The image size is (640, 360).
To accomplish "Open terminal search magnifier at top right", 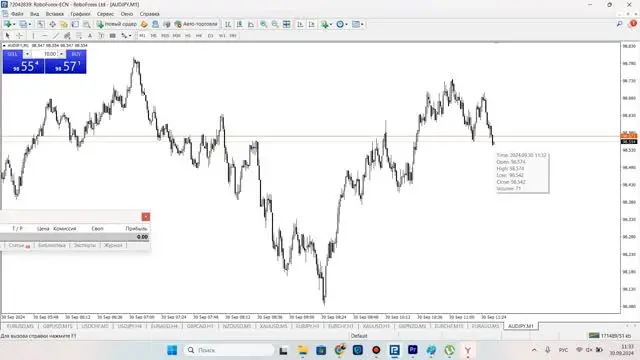I will tap(619, 24).
